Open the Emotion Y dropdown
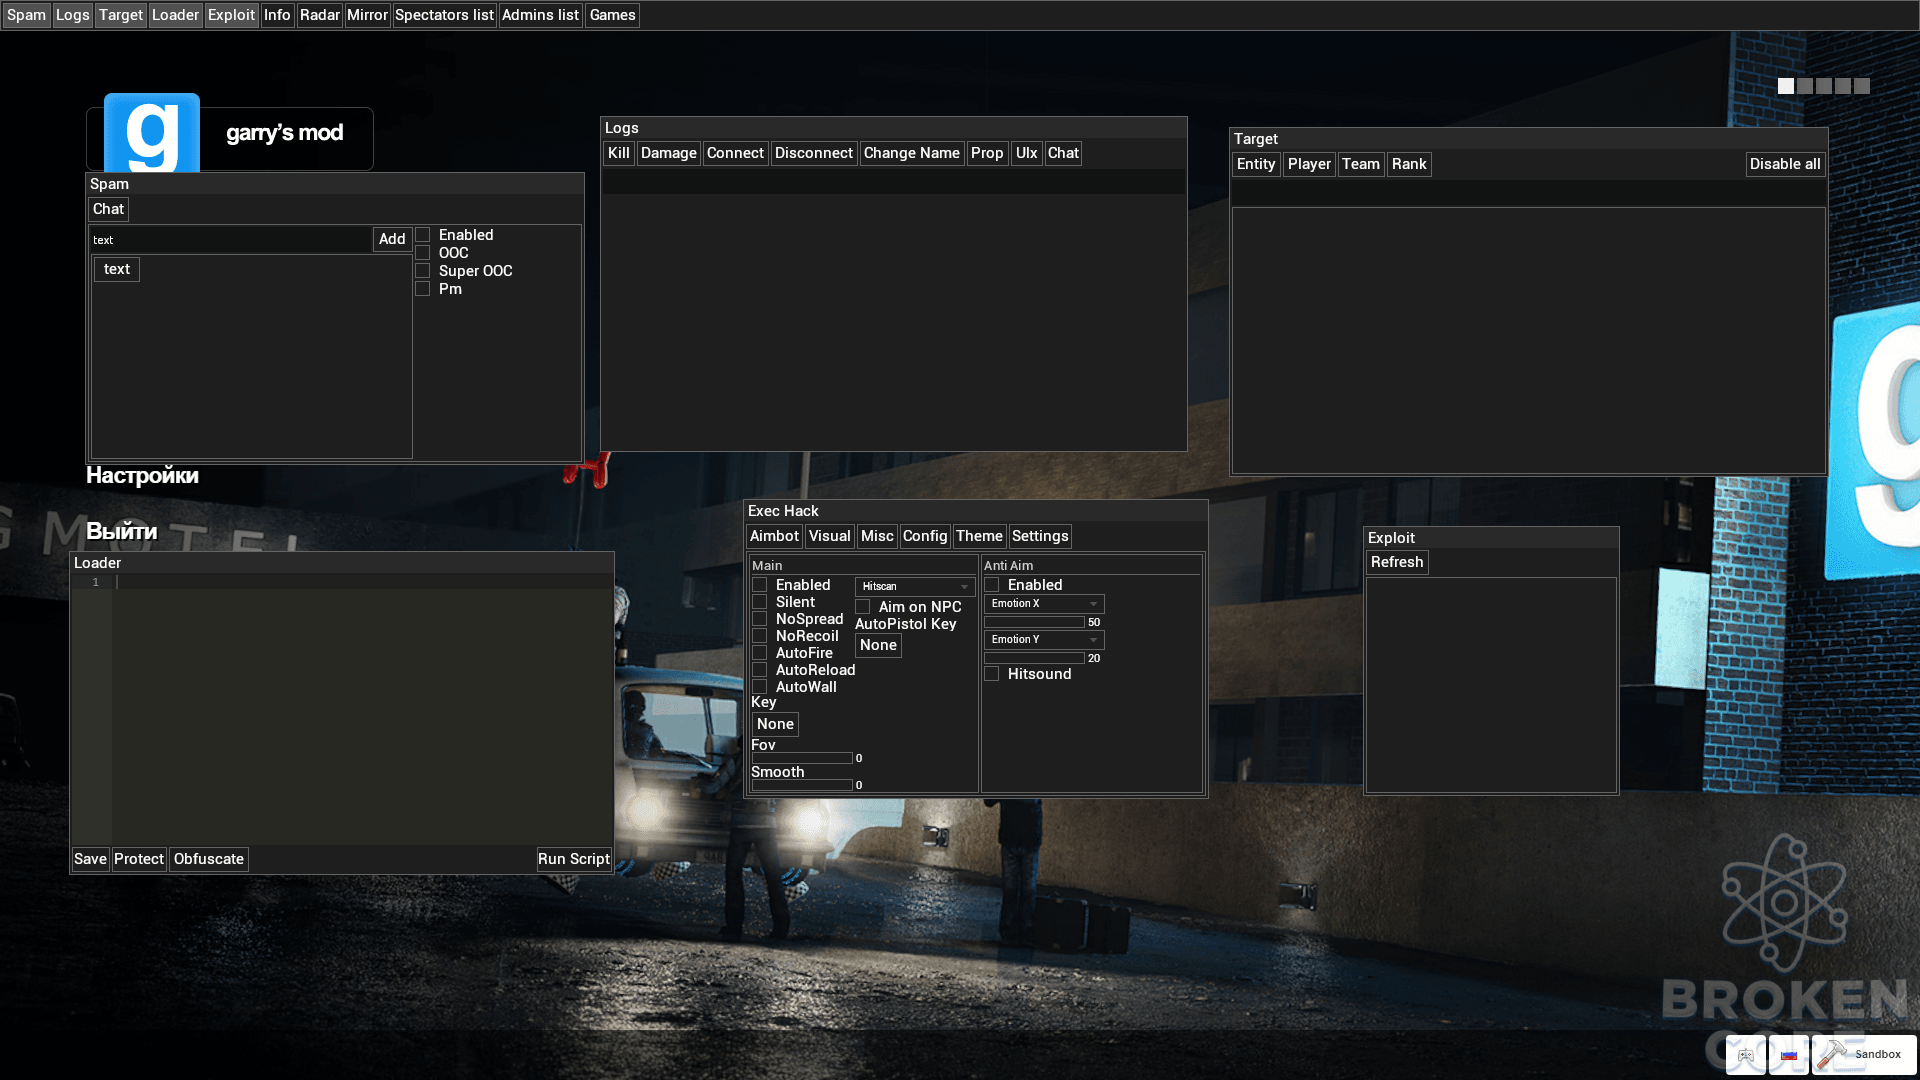Image resolution: width=1920 pixels, height=1080 pixels. pyautogui.click(x=1044, y=640)
